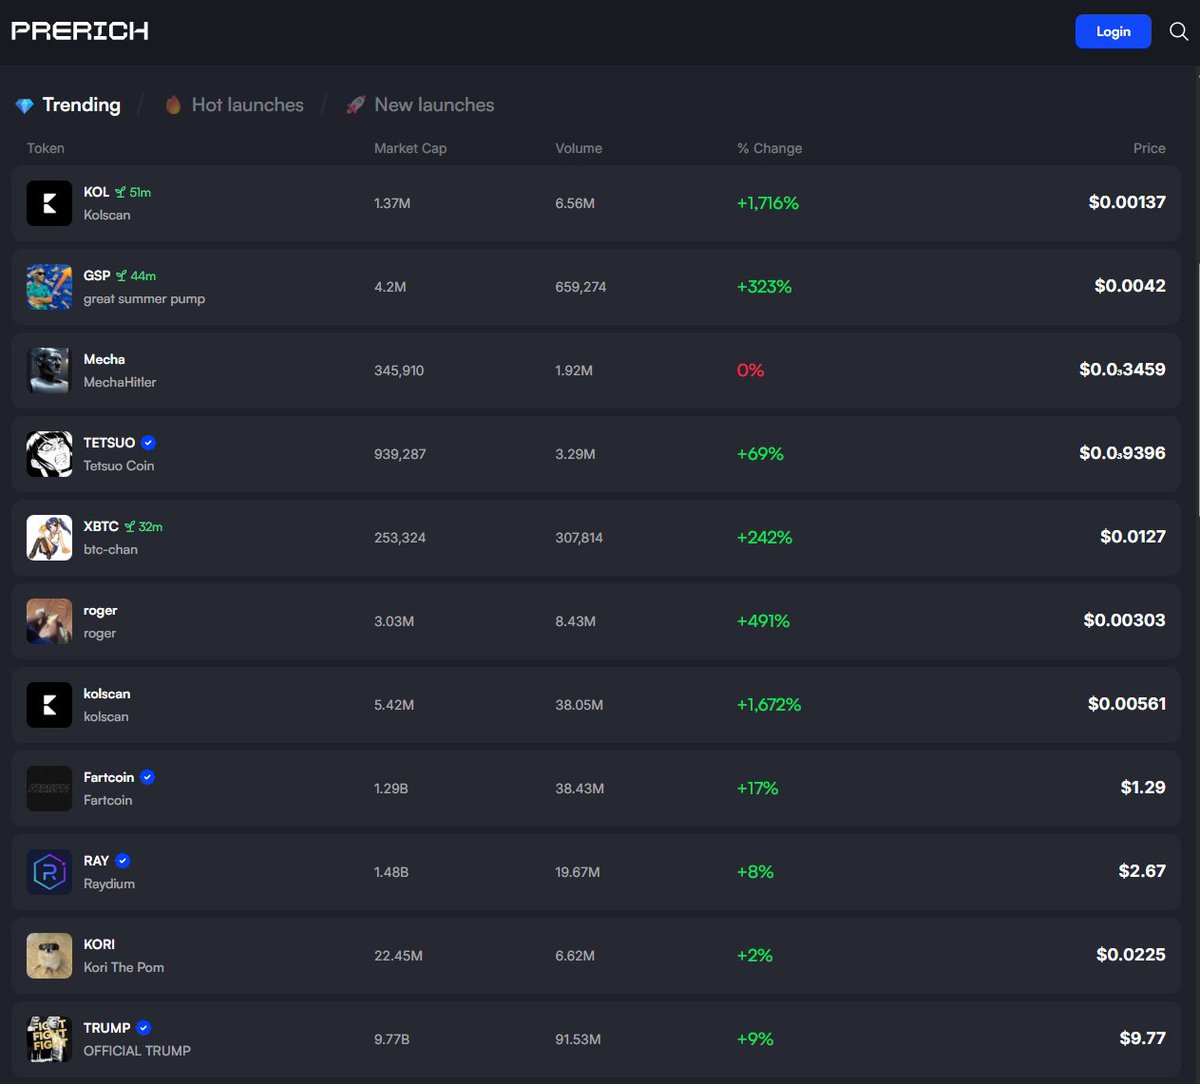The image size is (1200, 1084).
Task: Click the Trending diamond icon
Action: [24, 105]
